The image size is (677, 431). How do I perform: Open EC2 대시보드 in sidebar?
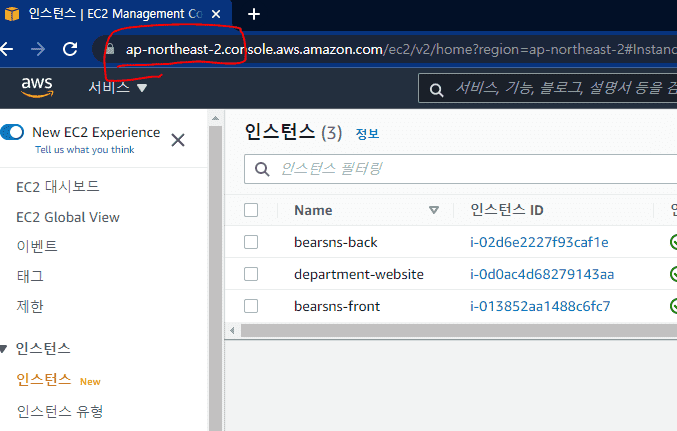(x=58, y=187)
